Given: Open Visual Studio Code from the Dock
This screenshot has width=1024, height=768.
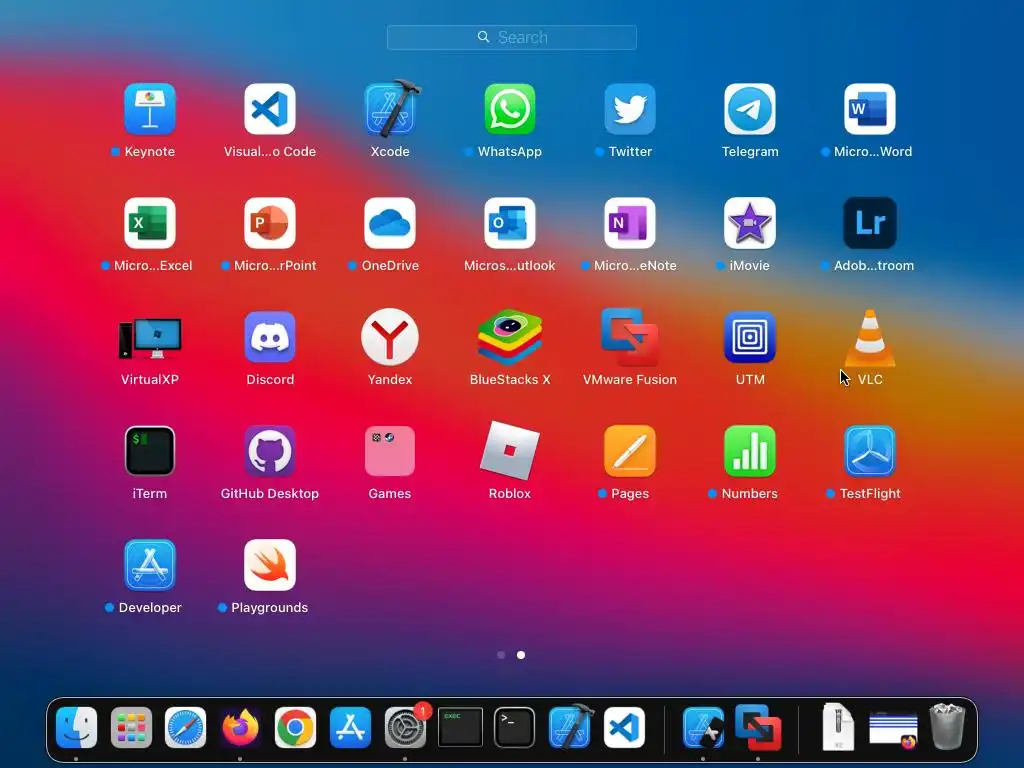Looking at the screenshot, I should coord(624,727).
